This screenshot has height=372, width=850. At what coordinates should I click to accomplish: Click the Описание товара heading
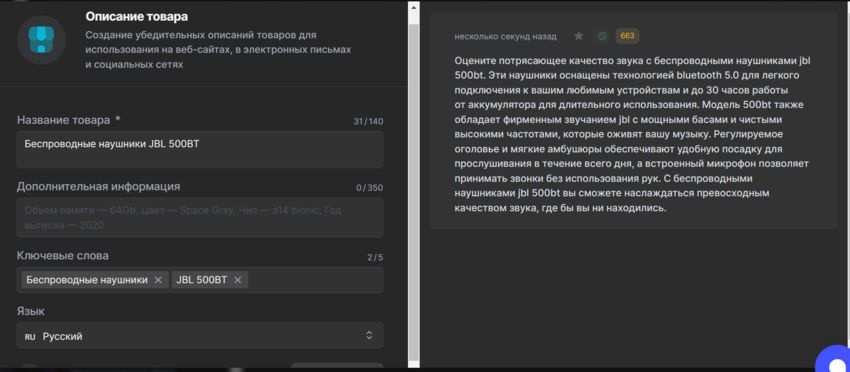[137, 17]
